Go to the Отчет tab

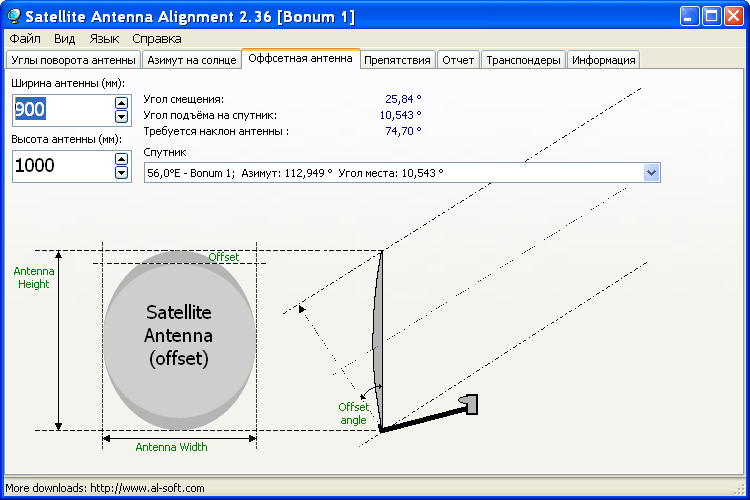[458, 60]
